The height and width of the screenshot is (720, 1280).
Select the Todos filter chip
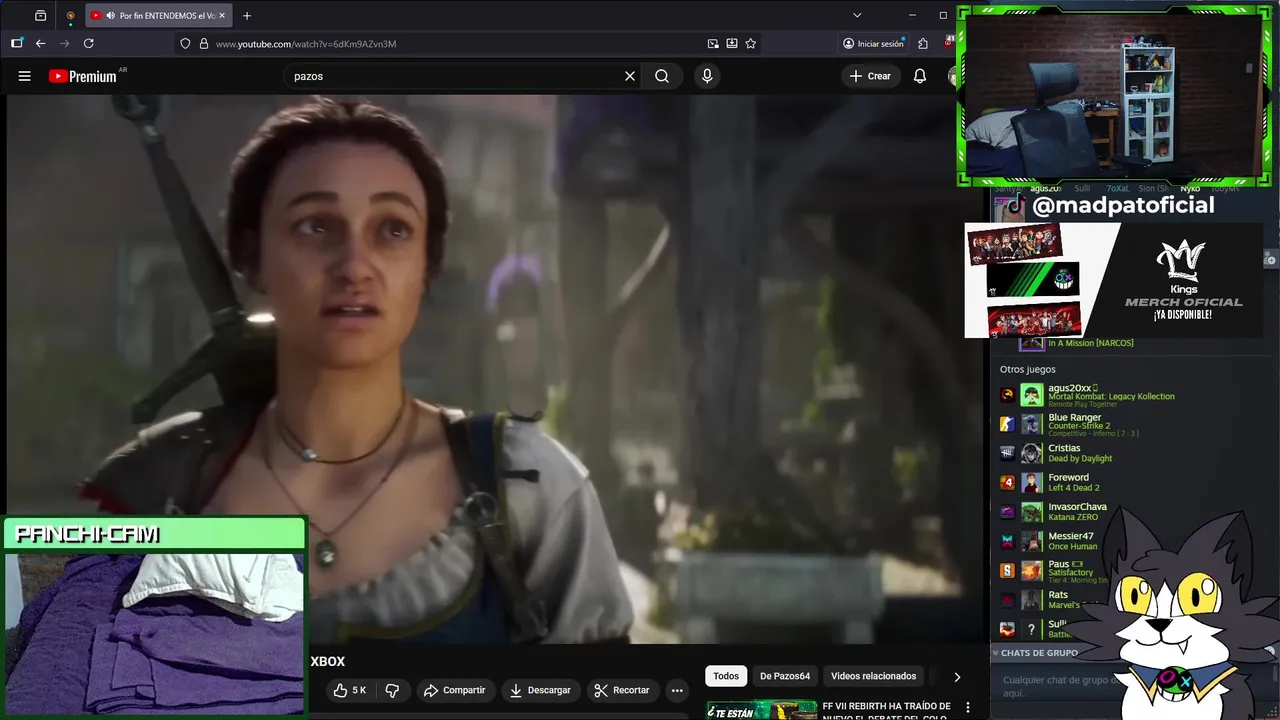[x=726, y=676]
